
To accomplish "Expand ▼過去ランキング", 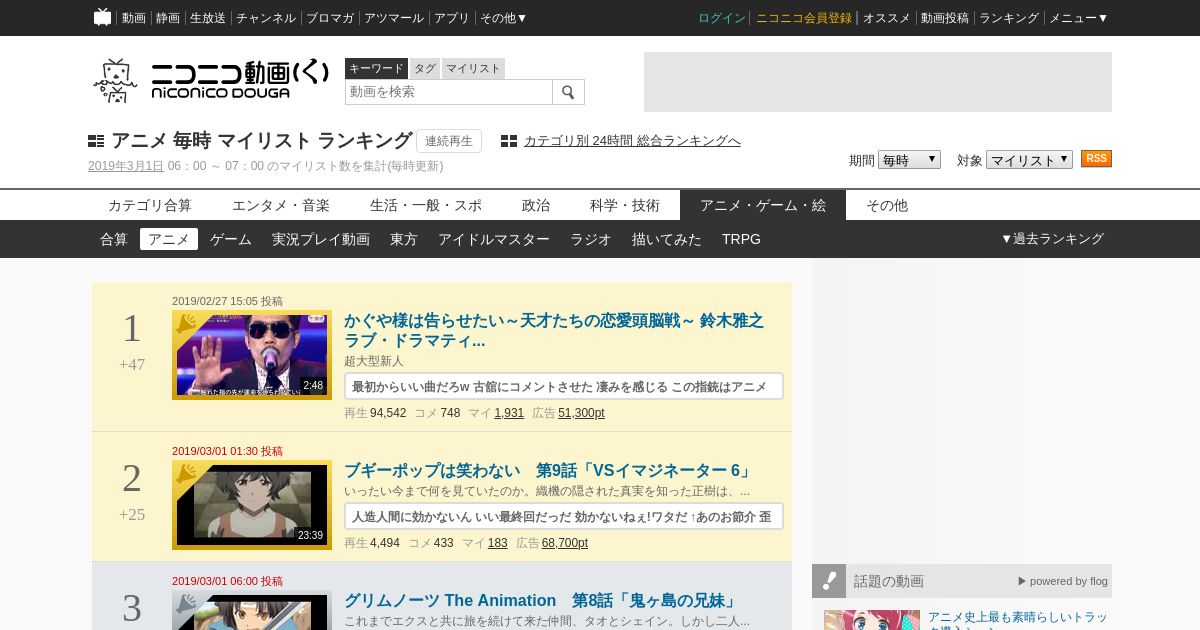I will pyautogui.click(x=1052, y=239).
